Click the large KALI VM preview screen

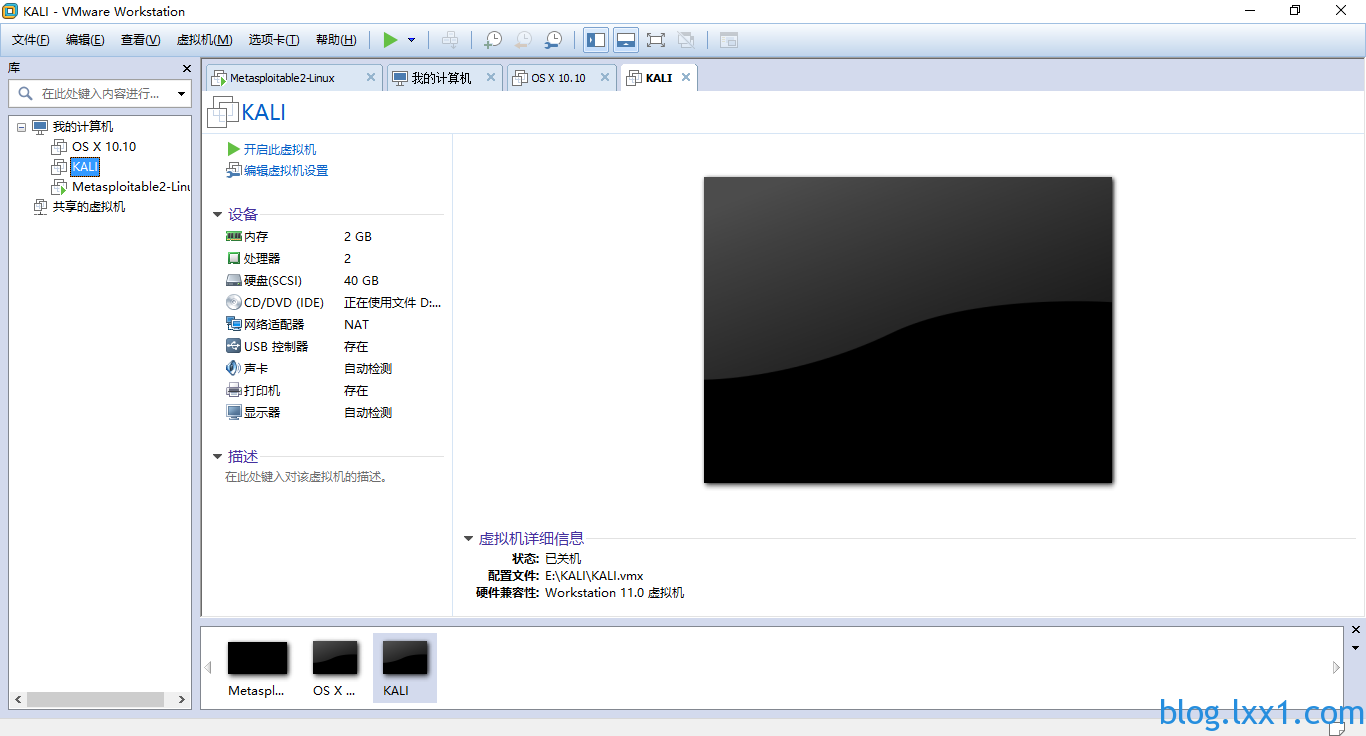[908, 330]
